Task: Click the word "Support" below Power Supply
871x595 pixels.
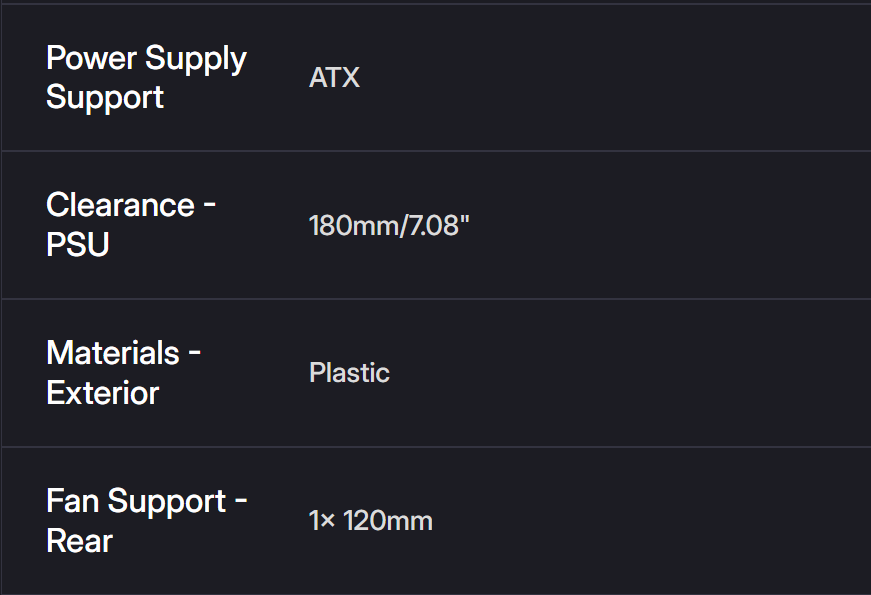Action: point(105,98)
